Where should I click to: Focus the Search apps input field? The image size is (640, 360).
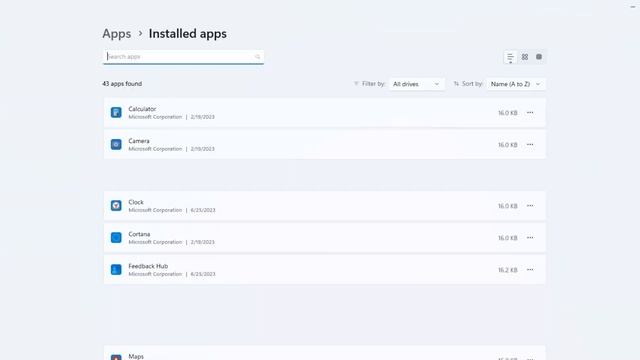[183, 57]
